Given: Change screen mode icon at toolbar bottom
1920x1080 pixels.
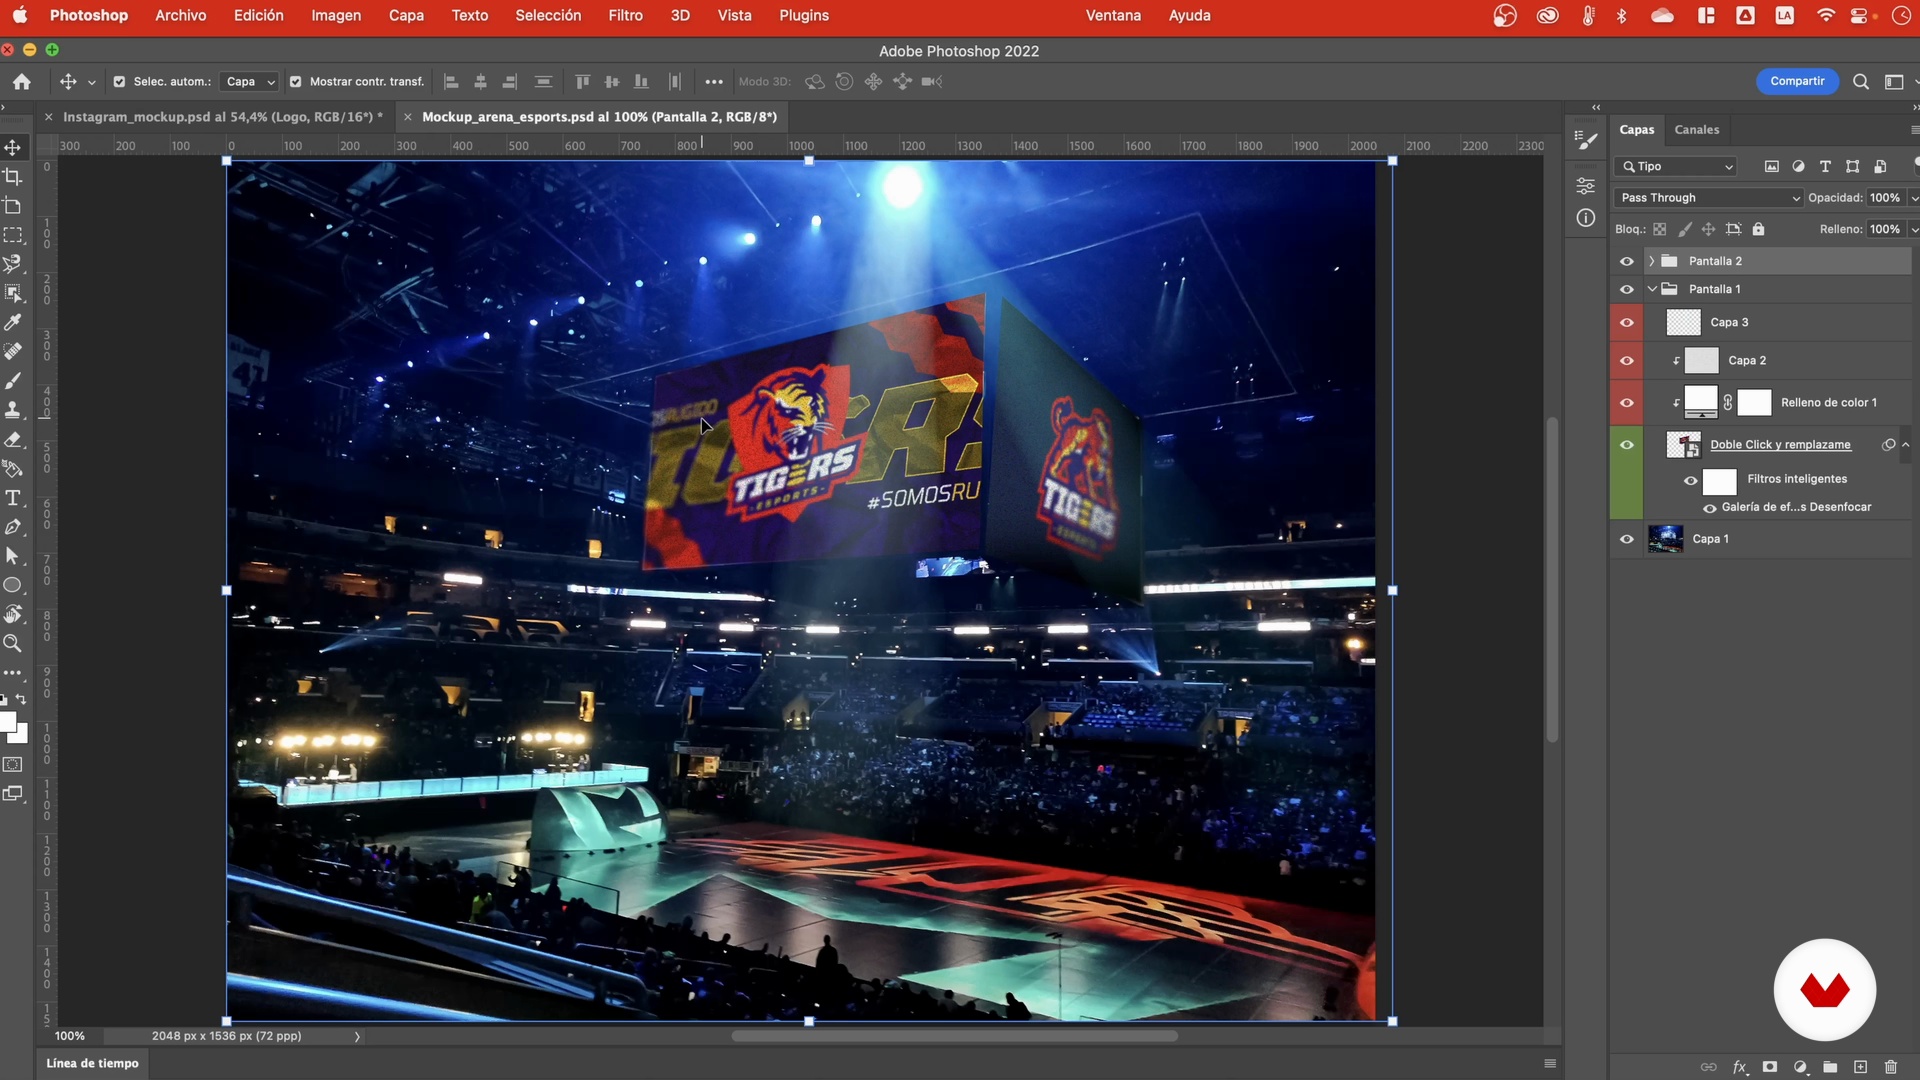Looking at the screenshot, I should pos(13,794).
